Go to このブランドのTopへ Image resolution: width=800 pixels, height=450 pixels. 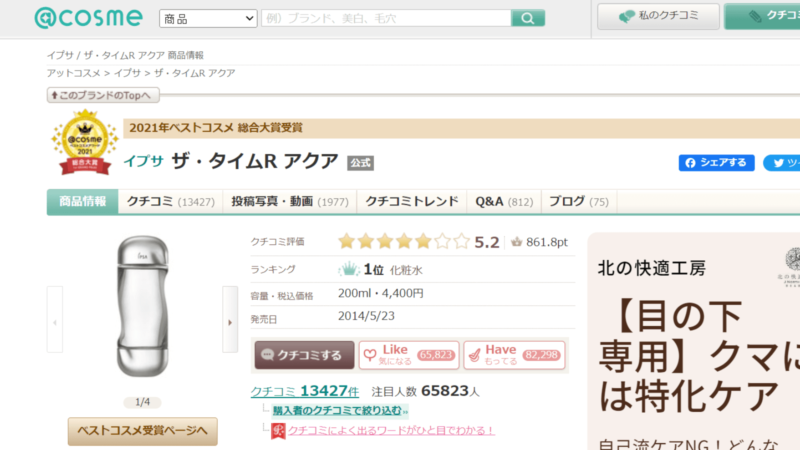click(x=103, y=95)
